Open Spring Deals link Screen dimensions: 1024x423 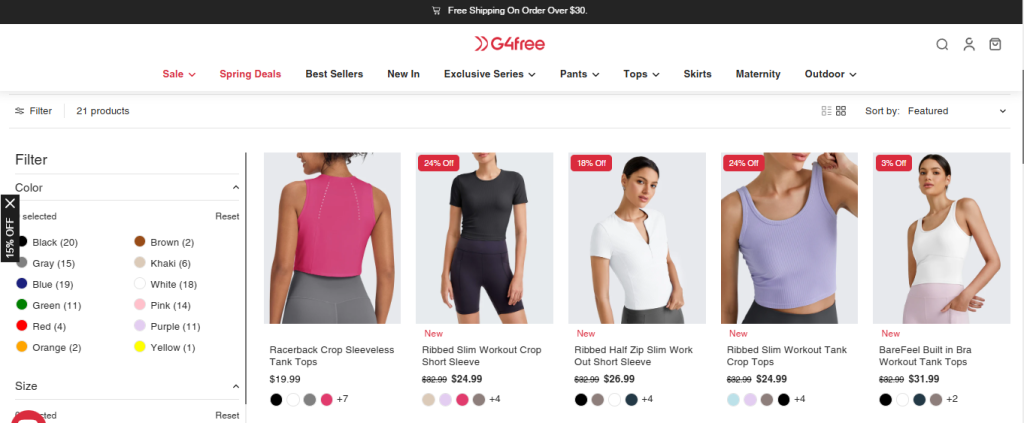[x=250, y=74]
